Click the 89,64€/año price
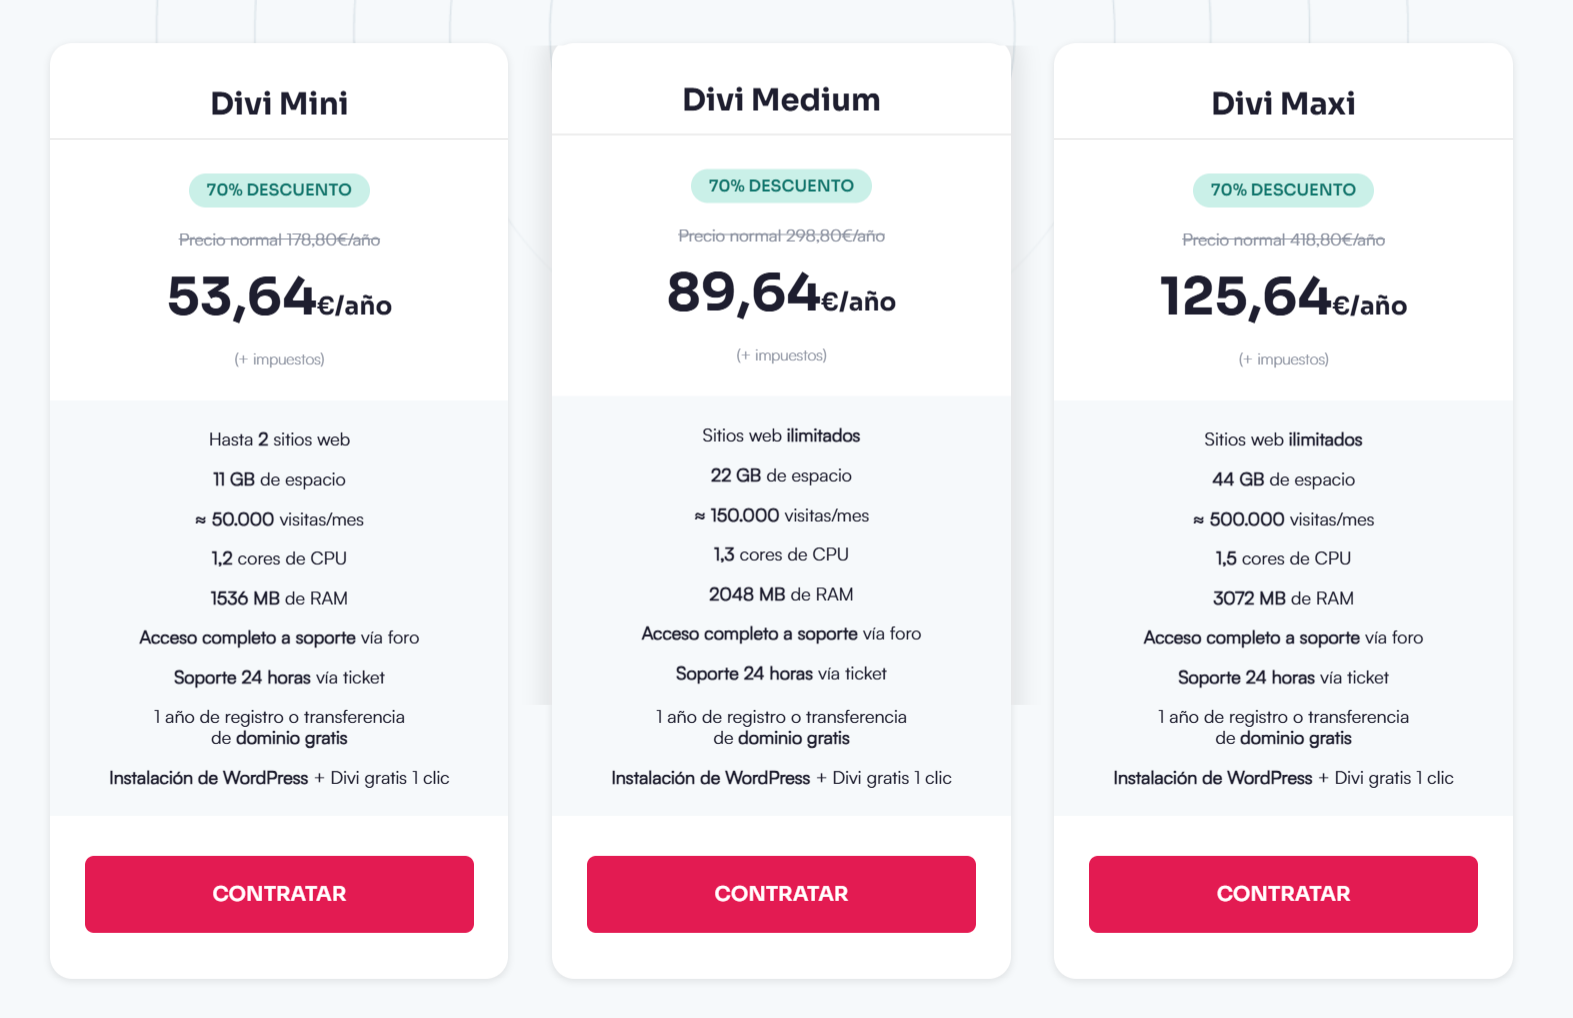 781,294
